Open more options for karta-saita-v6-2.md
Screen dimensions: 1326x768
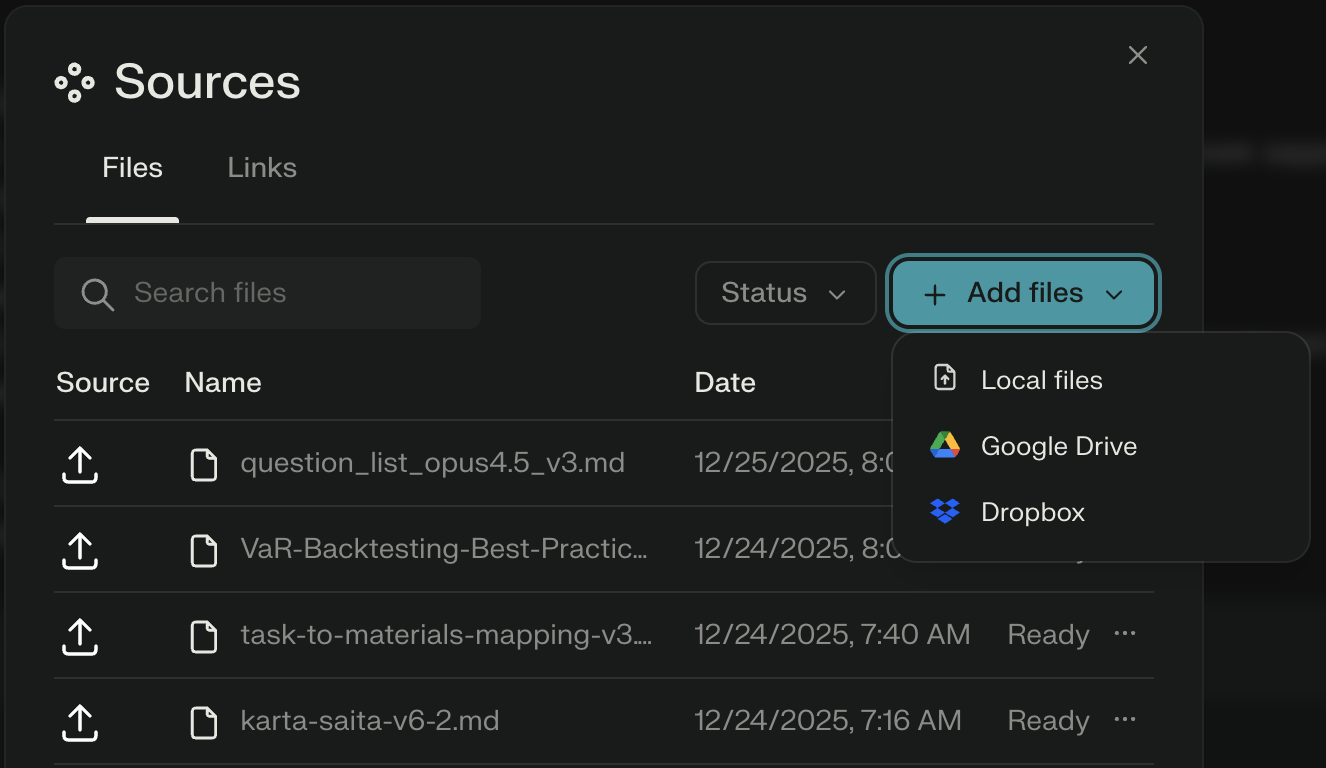pos(1125,720)
